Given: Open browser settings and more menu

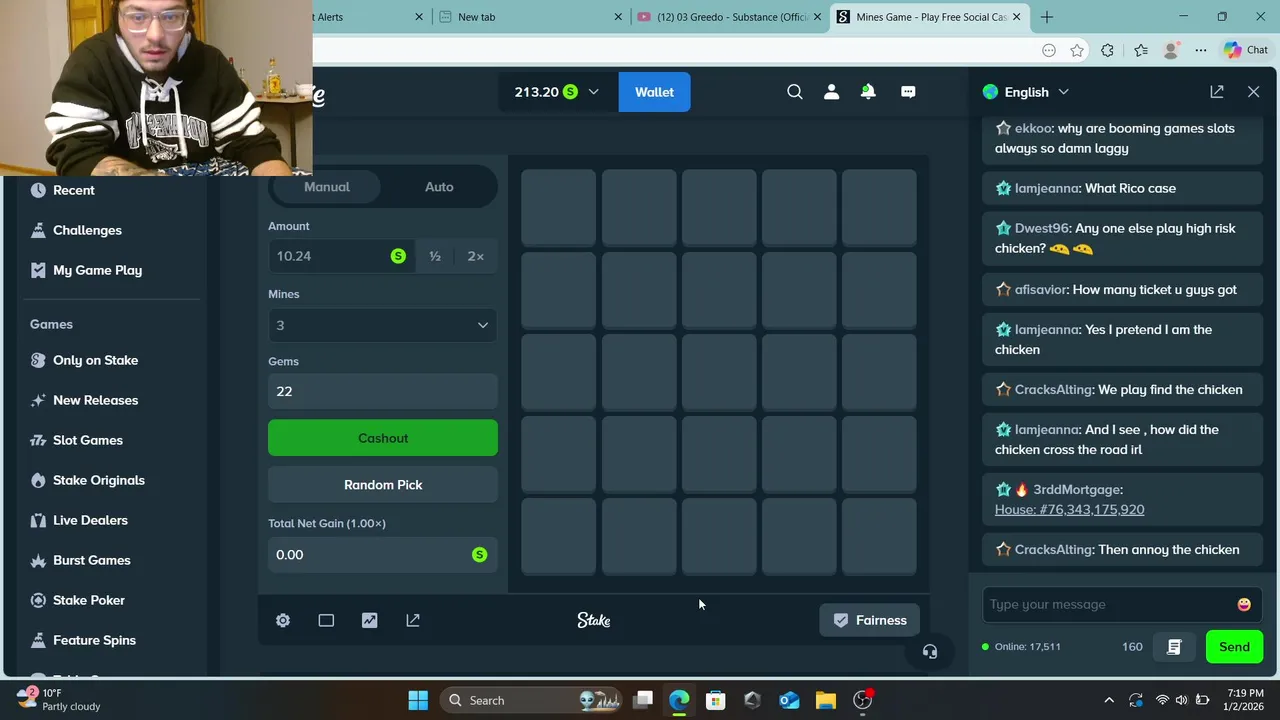Looking at the screenshot, I should coord(1201,50).
